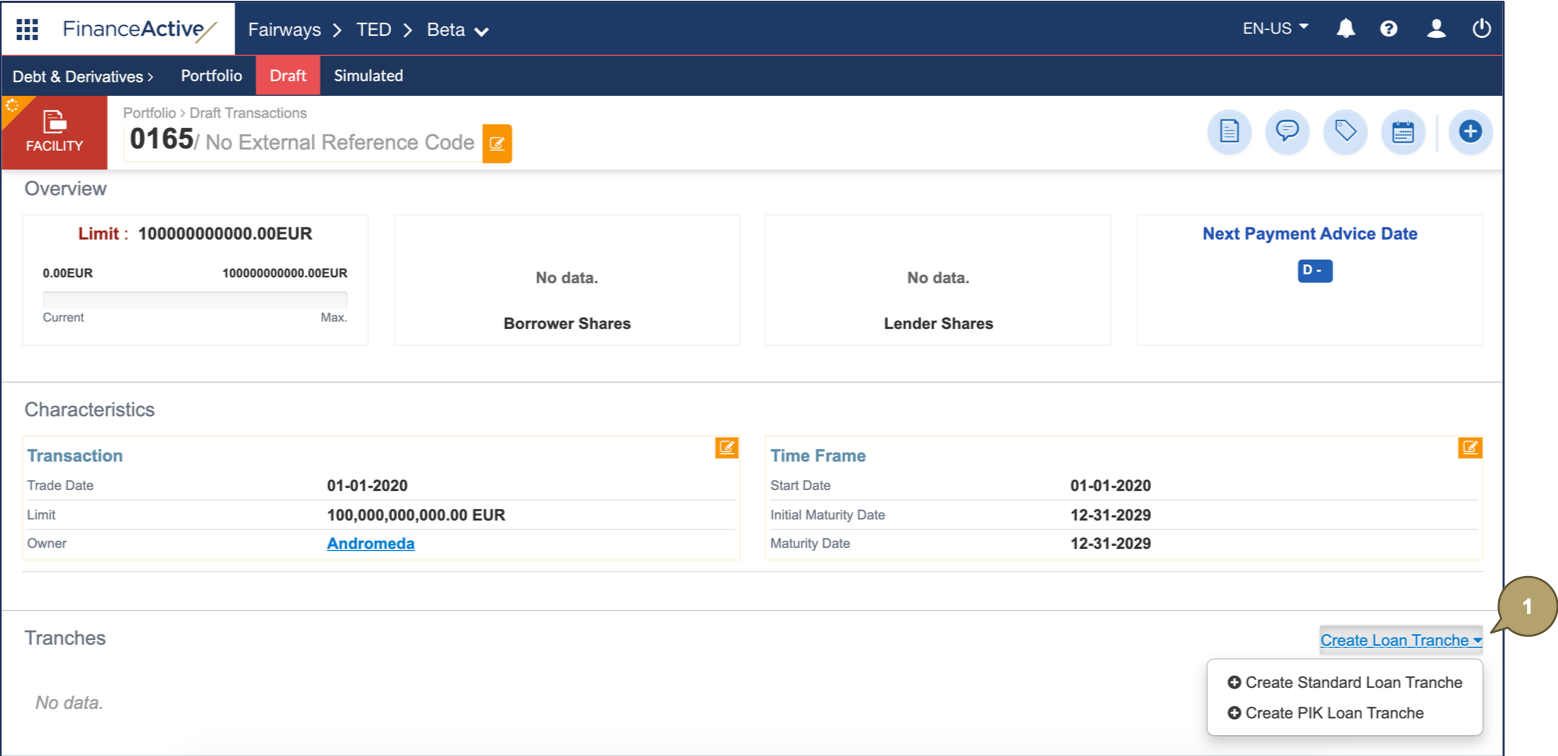Expand the Beta environment dropdown
Viewport: 1558px width, 756px height.
[458, 30]
